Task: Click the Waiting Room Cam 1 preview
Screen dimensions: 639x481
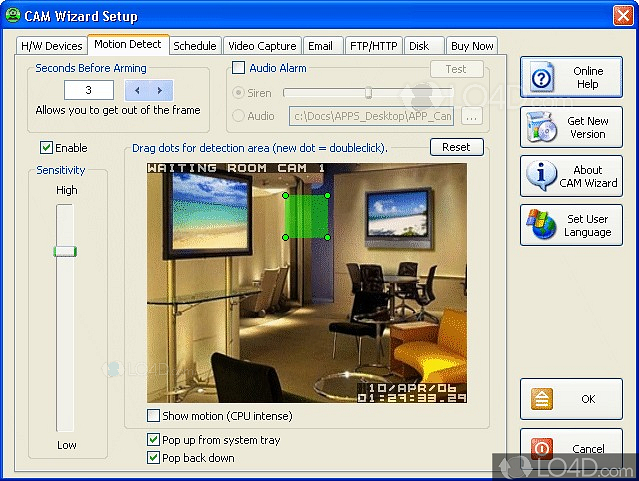Action: pos(307,283)
